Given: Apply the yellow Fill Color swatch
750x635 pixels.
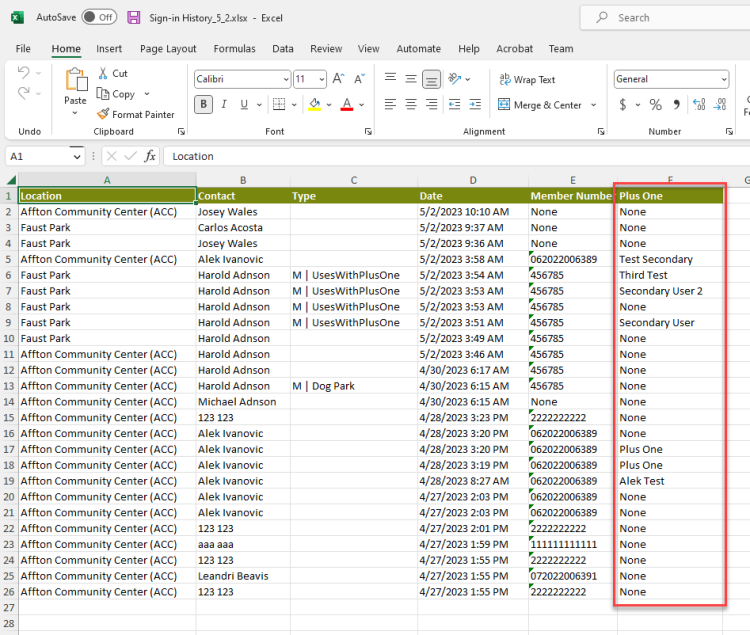Looking at the screenshot, I should (313, 104).
